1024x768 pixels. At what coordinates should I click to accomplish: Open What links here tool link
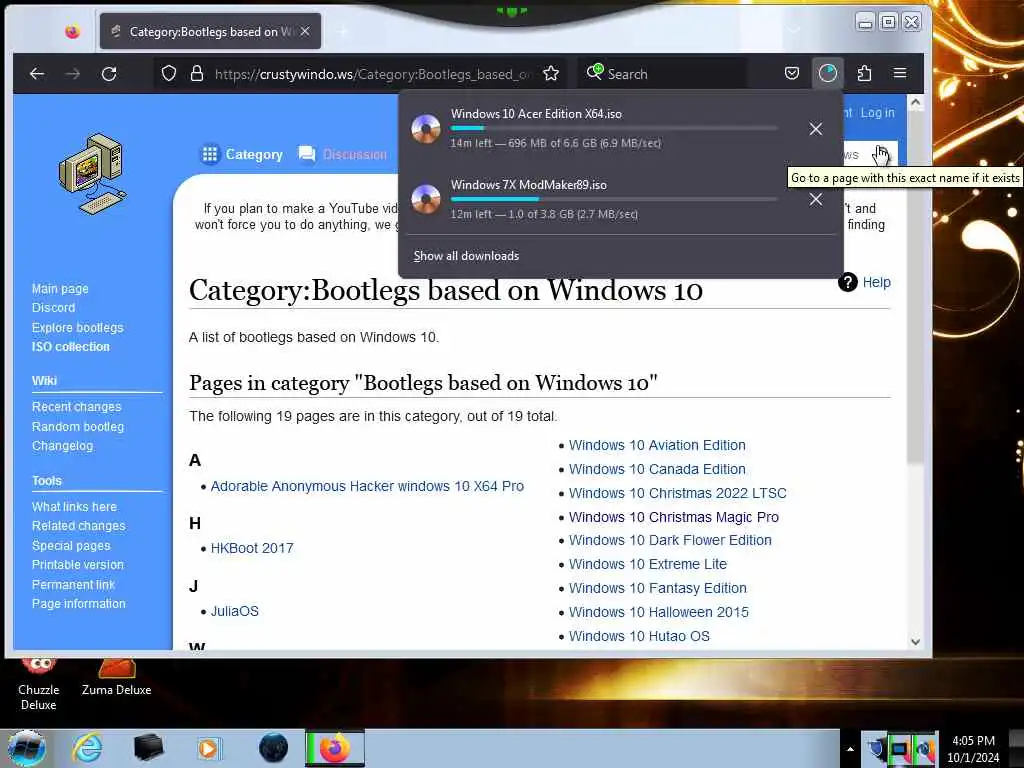pos(74,507)
